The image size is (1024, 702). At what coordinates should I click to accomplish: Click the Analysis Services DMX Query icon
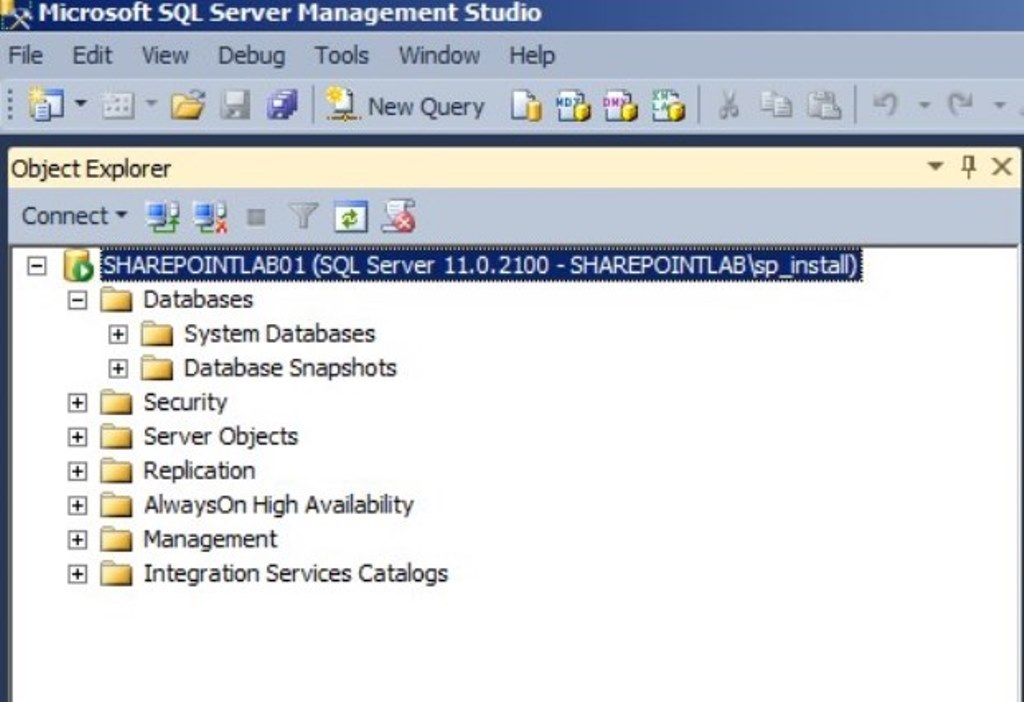620,106
